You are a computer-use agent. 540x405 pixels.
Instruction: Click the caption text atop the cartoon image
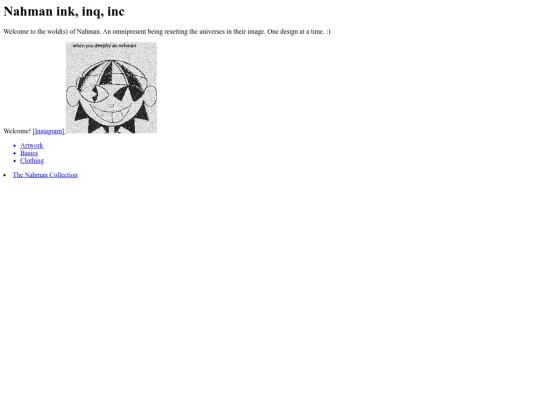tap(104, 45)
